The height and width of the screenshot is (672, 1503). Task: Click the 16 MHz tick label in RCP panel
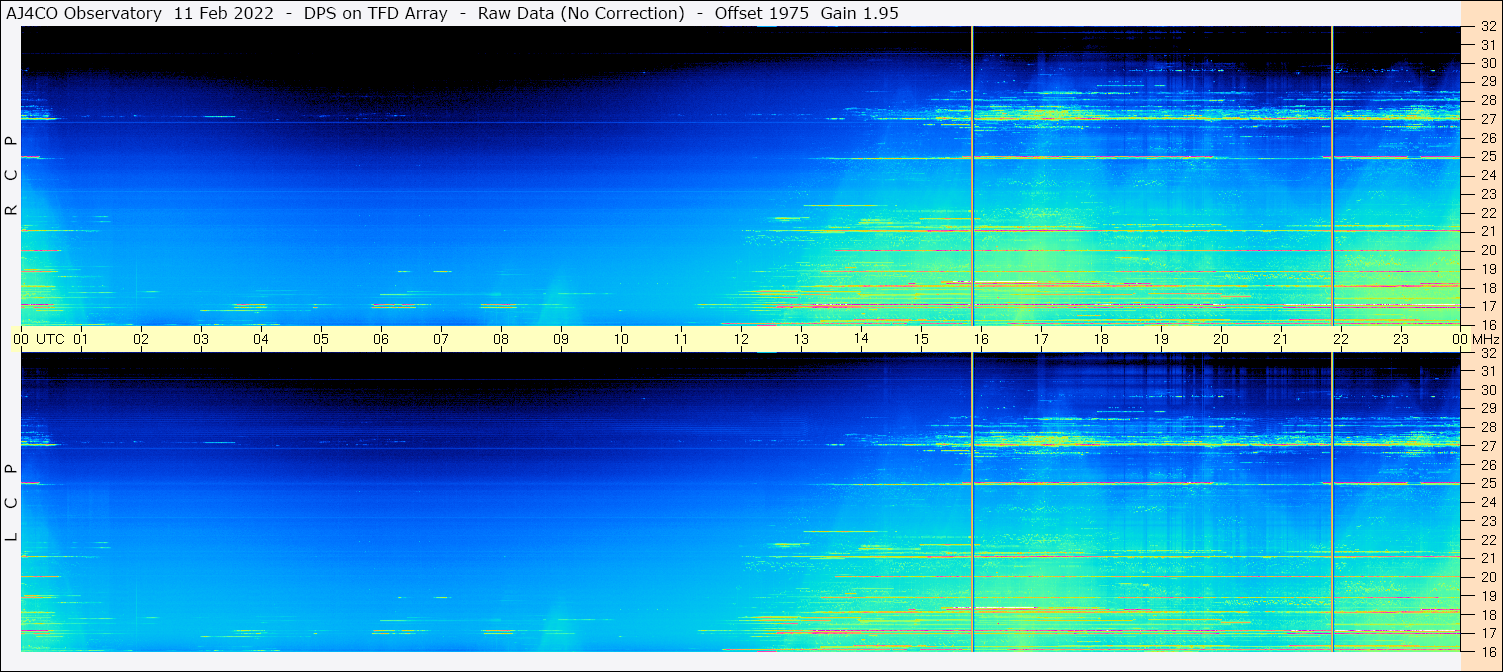[x=1488, y=324]
